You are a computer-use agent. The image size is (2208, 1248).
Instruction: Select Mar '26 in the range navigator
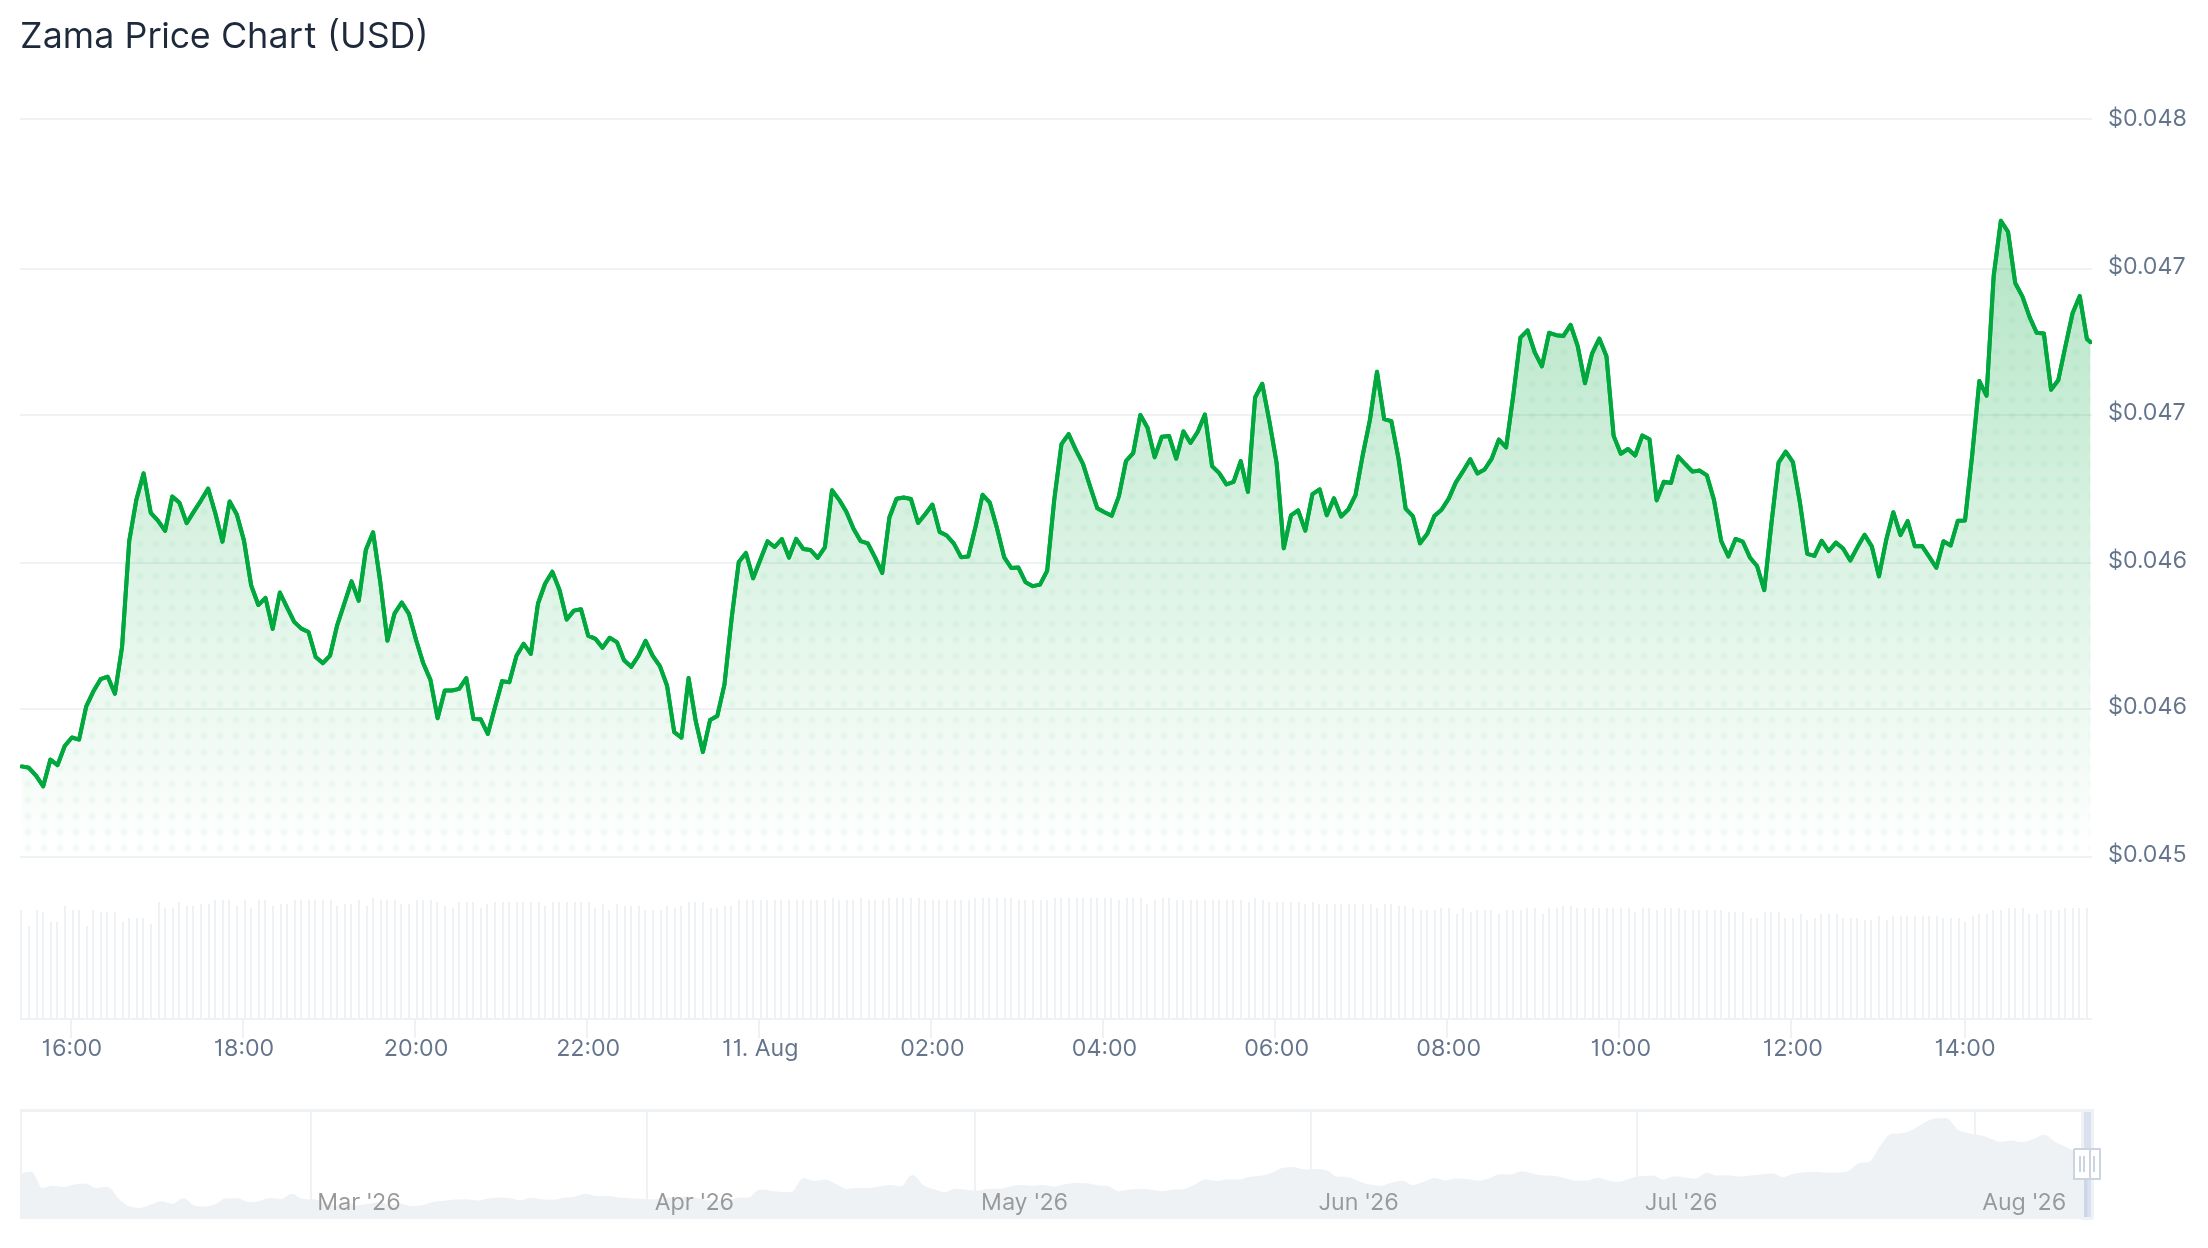tap(359, 1202)
